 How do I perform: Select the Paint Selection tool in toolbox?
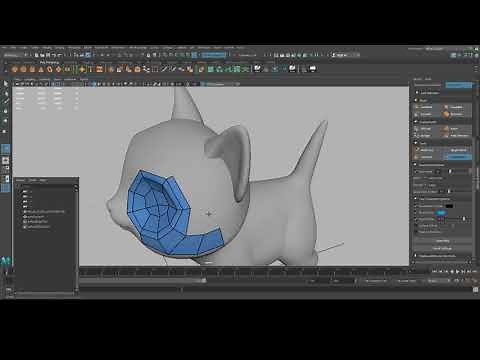(5, 101)
